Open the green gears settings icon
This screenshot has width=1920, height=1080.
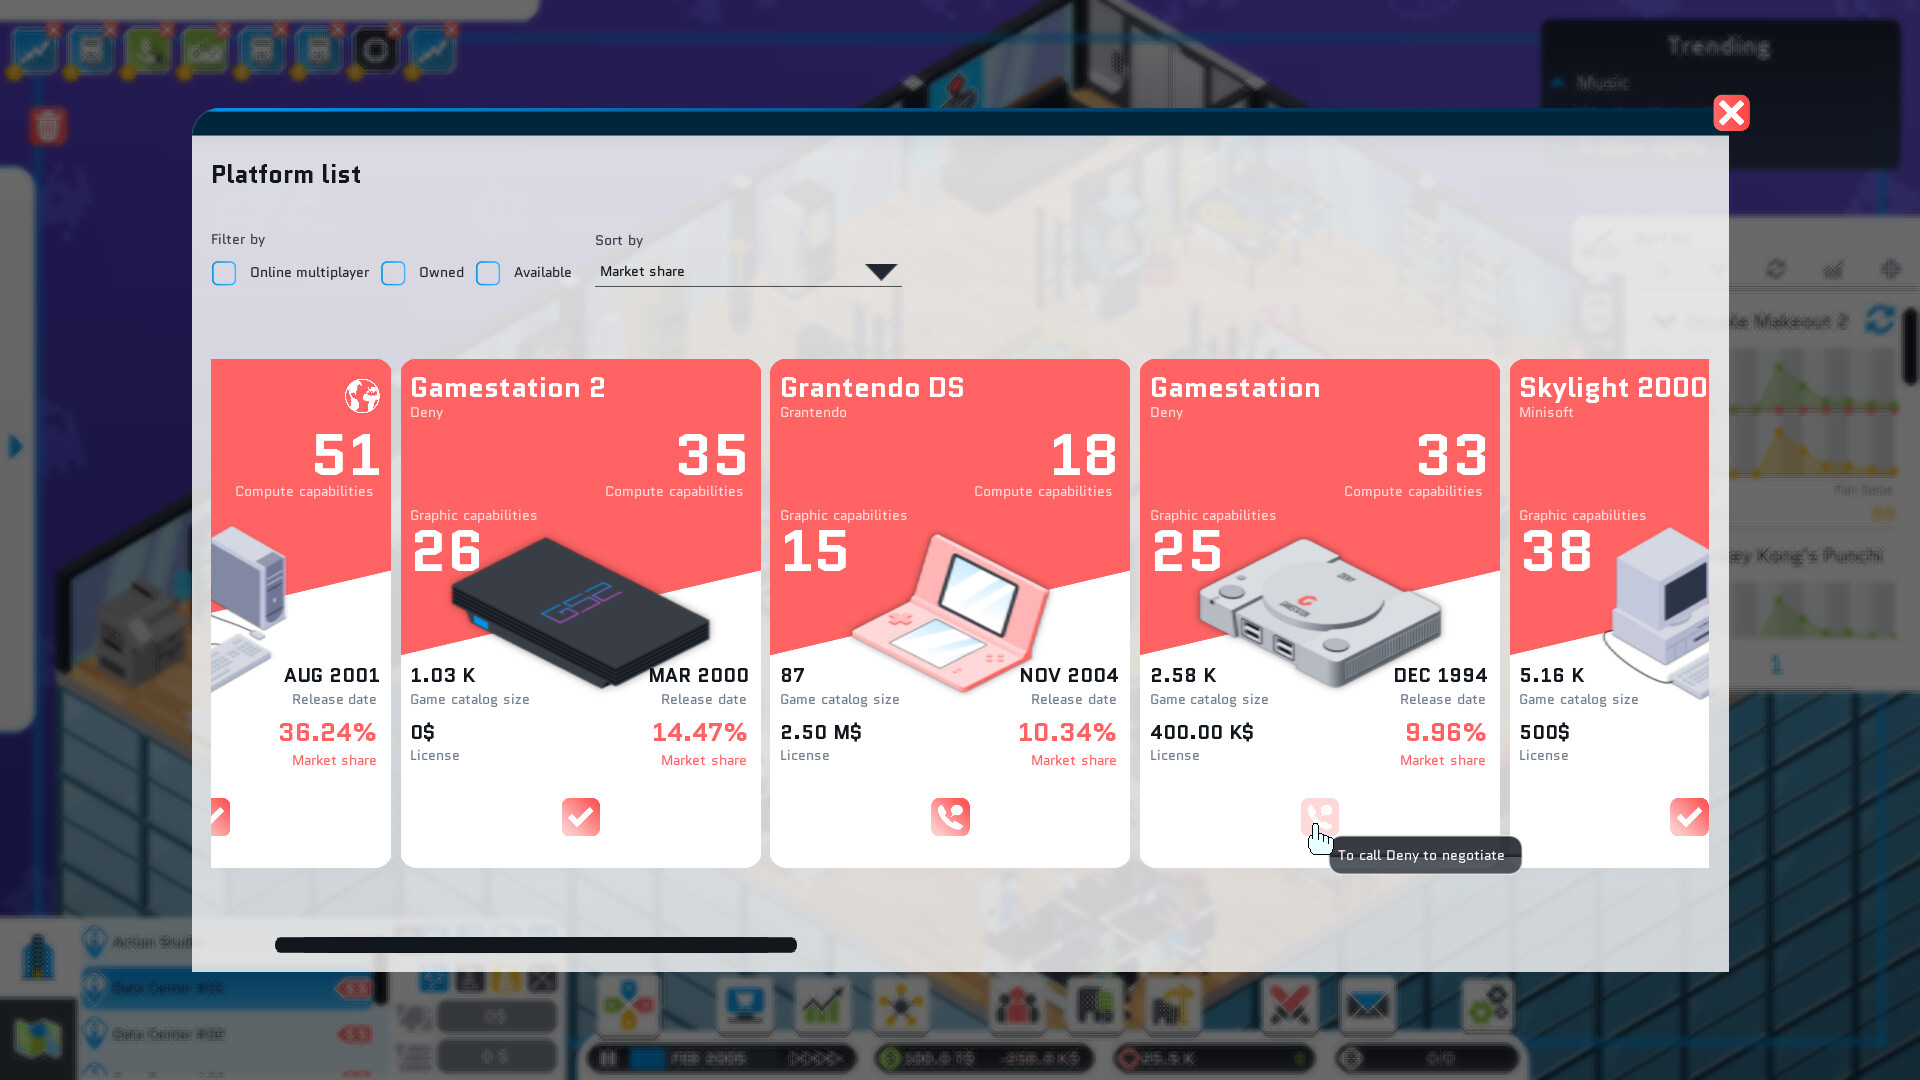tap(1487, 1004)
